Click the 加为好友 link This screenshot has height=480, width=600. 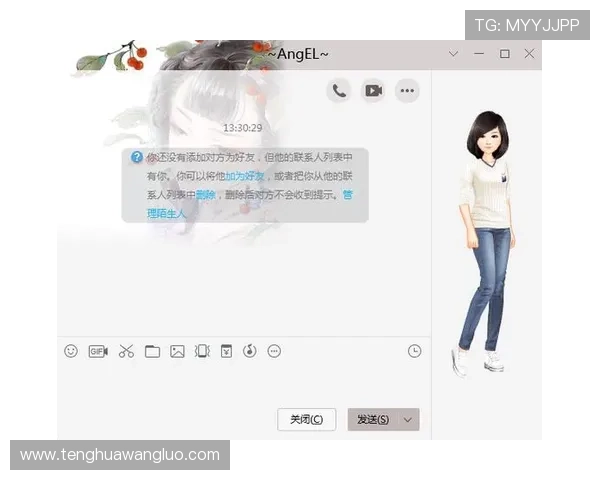coord(246,176)
